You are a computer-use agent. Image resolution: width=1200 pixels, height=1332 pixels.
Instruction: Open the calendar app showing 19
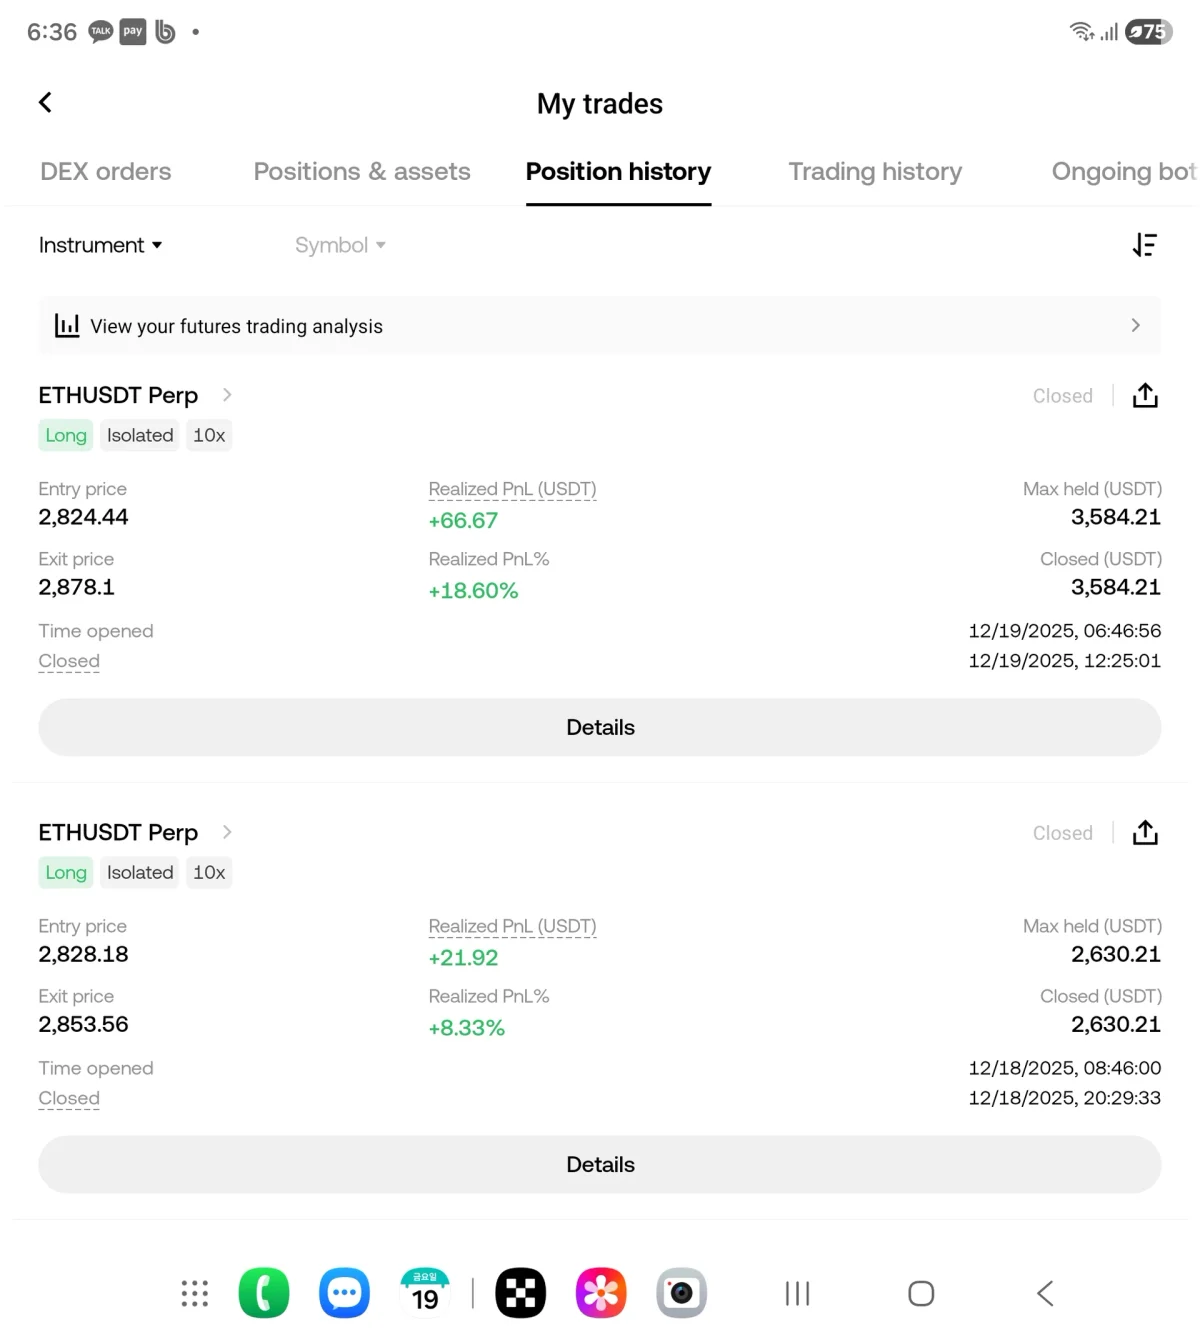[x=425, y=1293]
